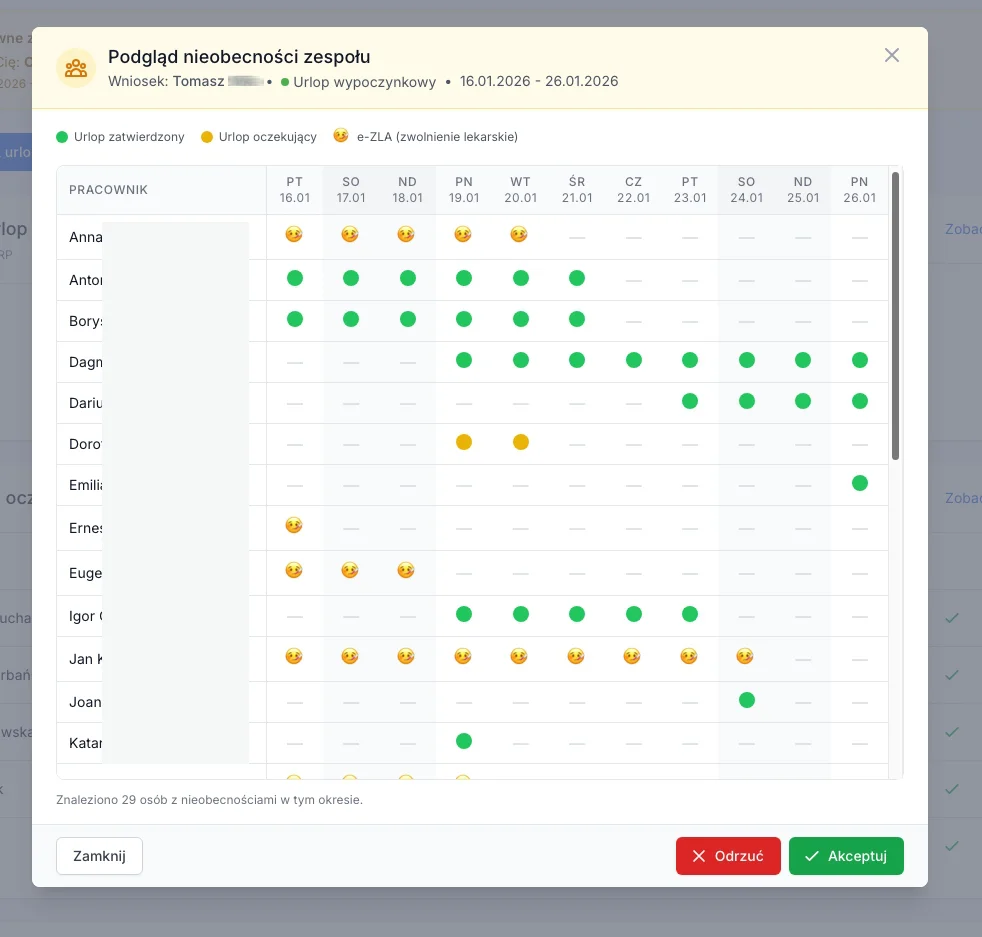Select the Igor employee row name
Image resolution: width=982 pixels, height=937 pixels.
pyautogui.click(x=82, y=616)
